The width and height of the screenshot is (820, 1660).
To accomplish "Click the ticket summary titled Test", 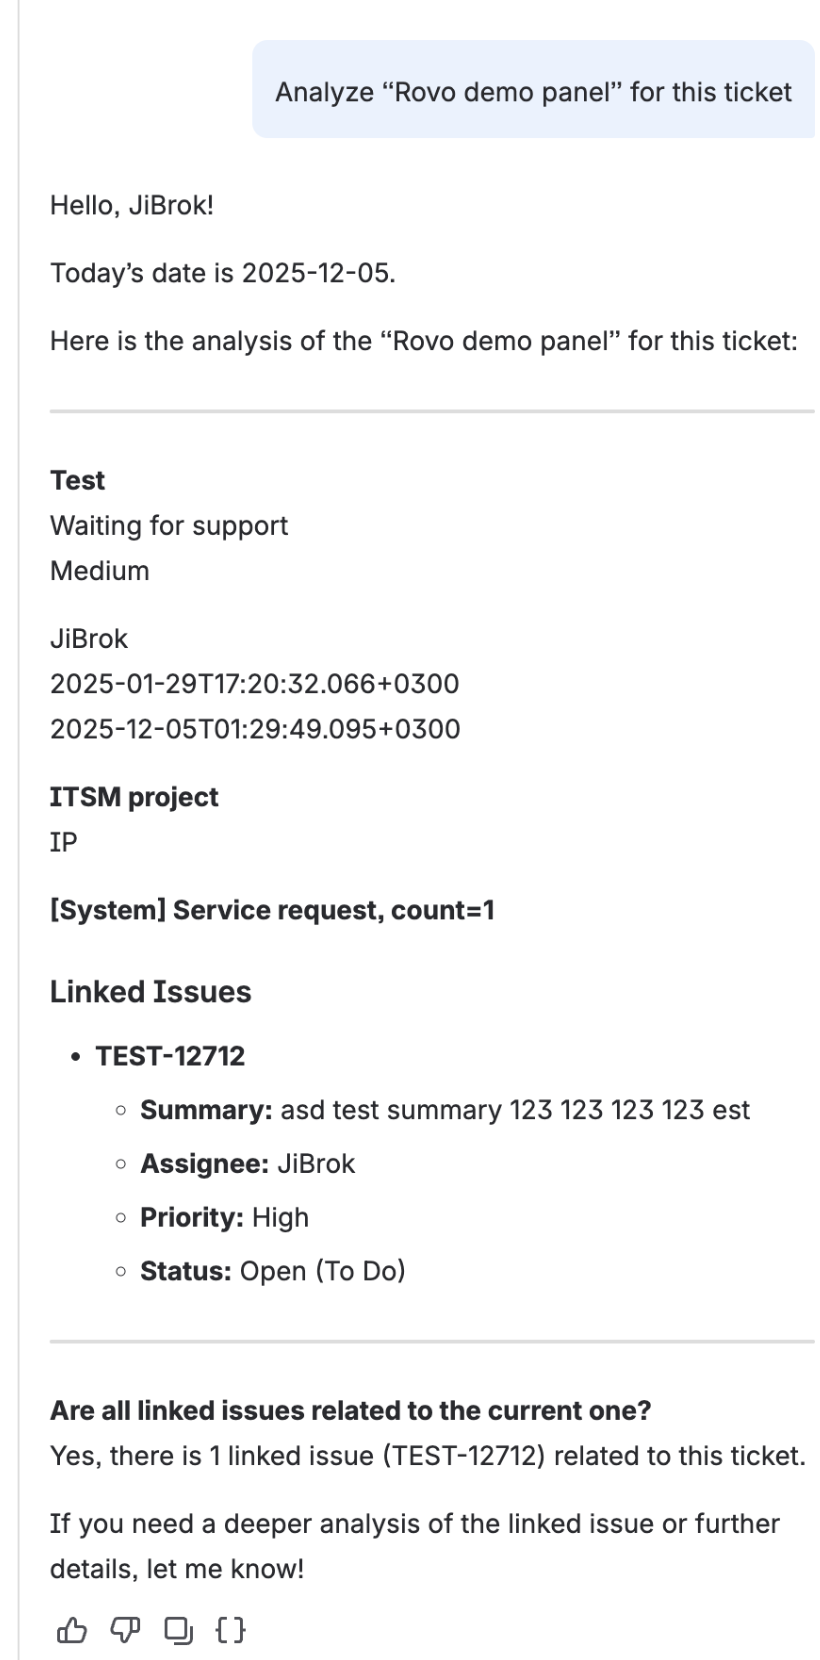I will tap(77, 480).
